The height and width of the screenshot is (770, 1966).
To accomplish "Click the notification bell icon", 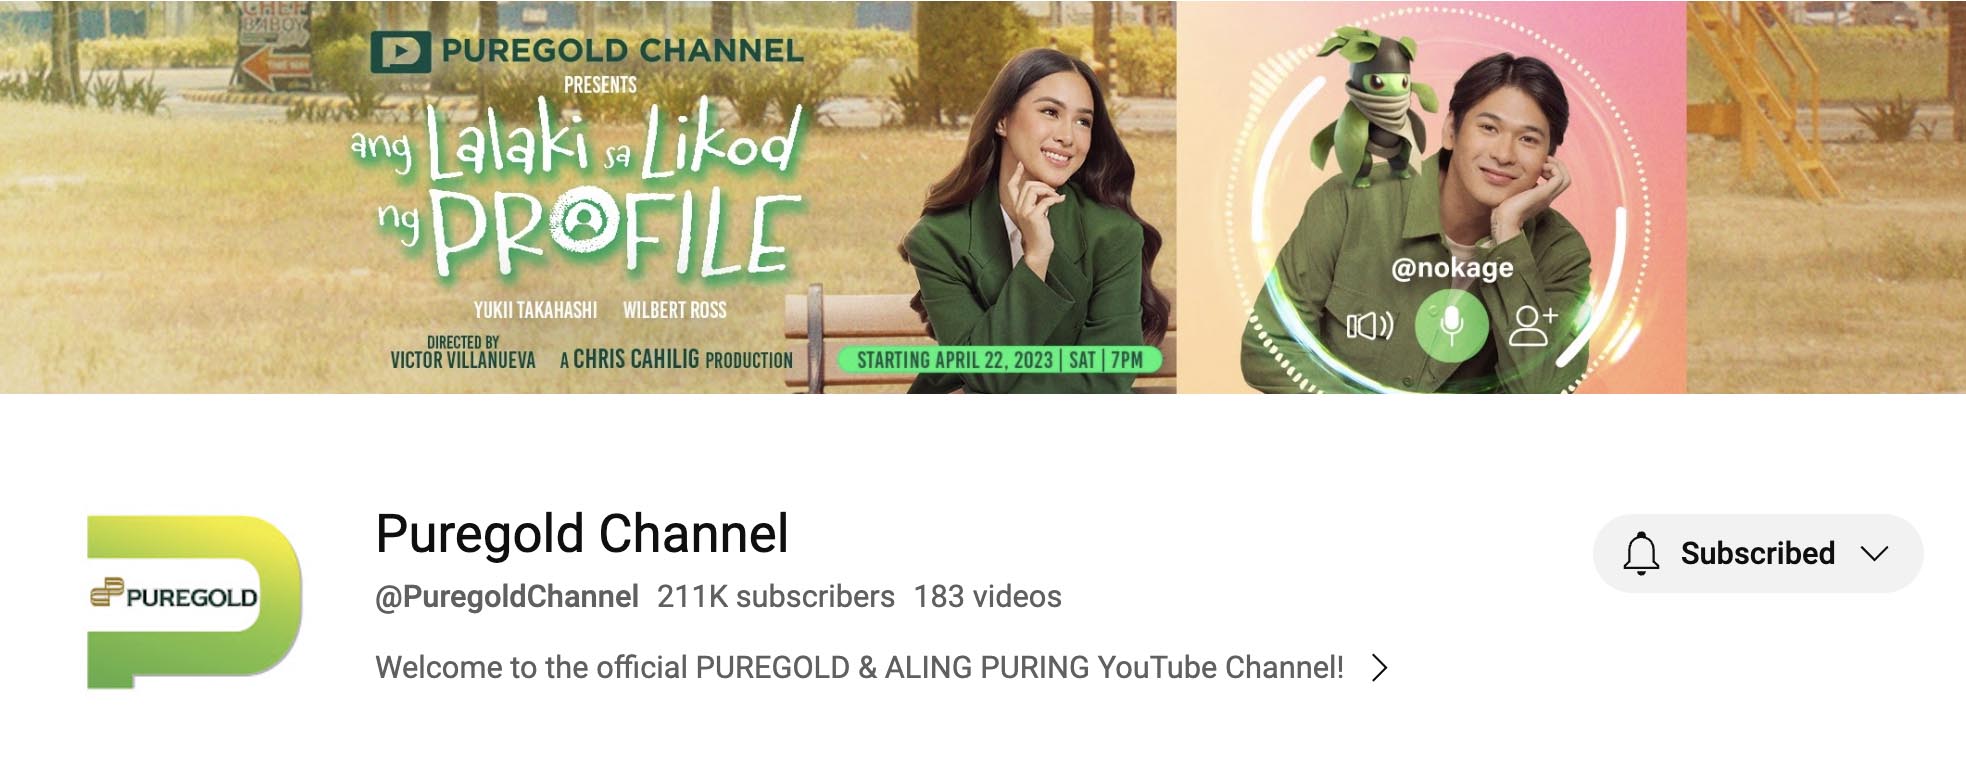I will click(1640, 553).
